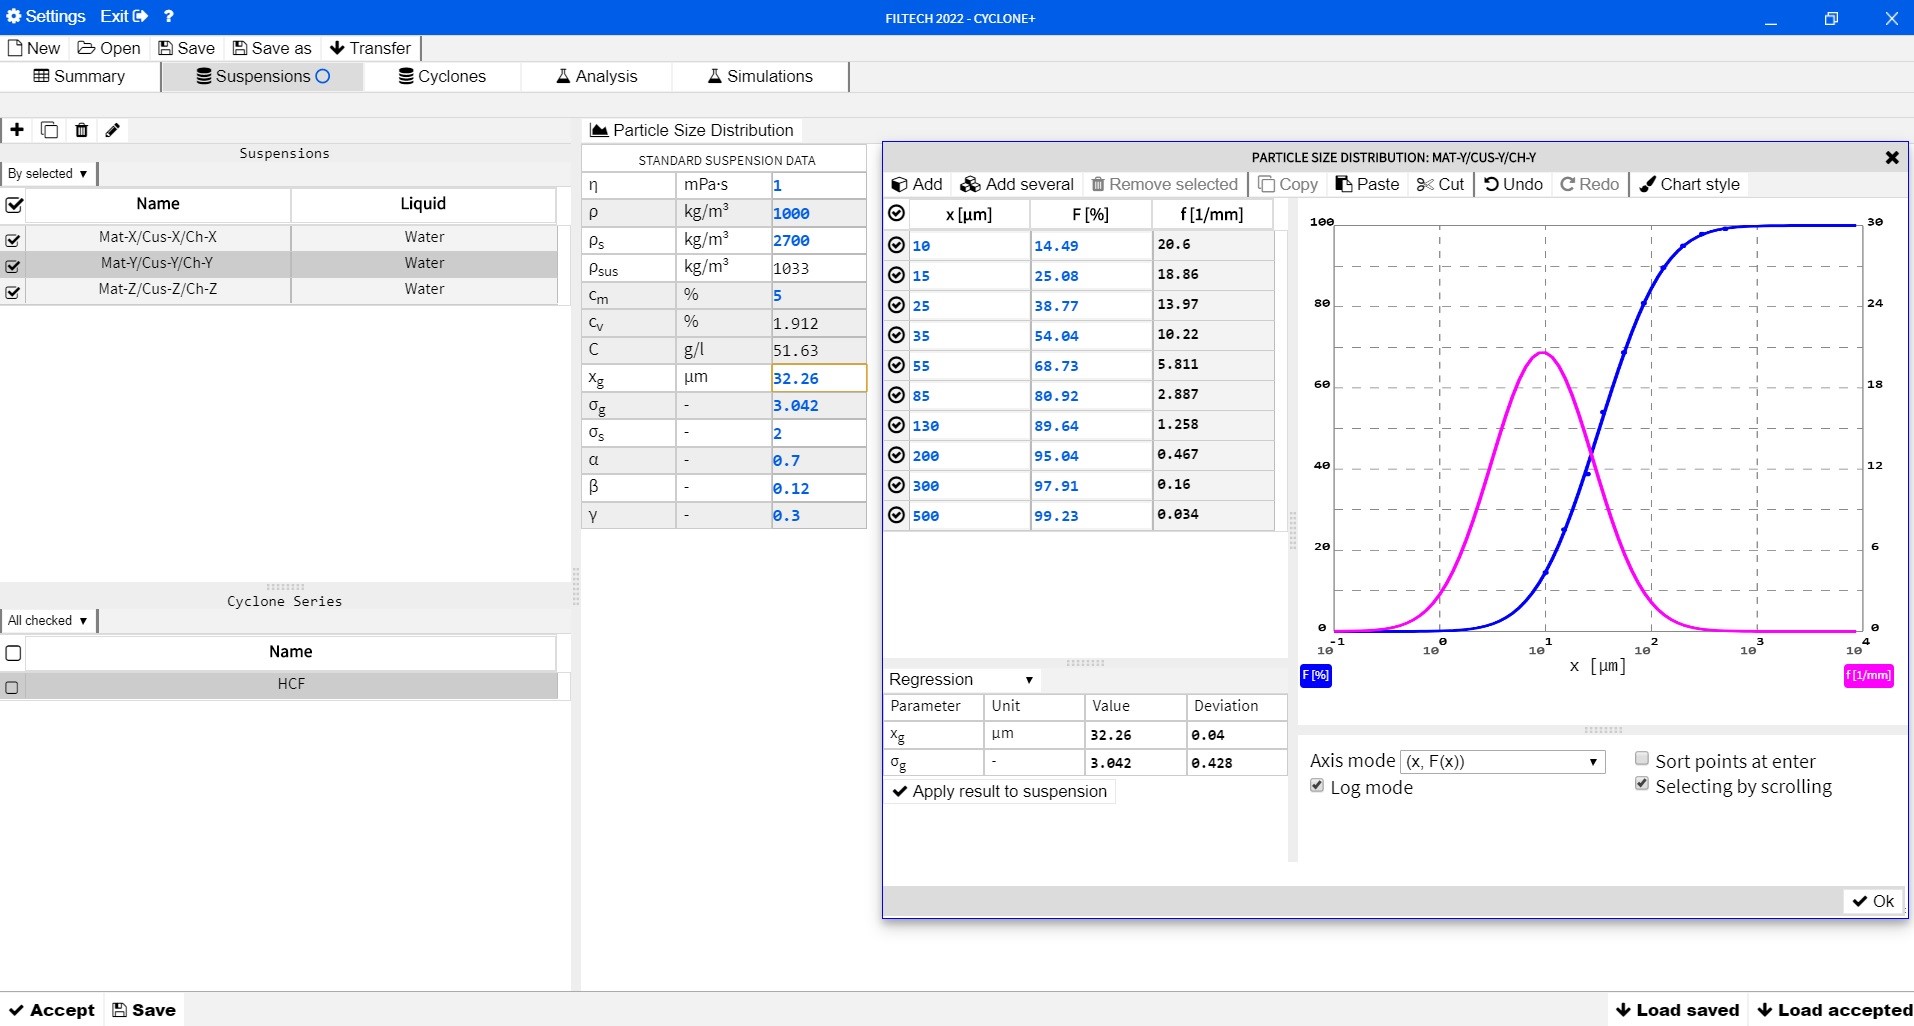Undo the last change

point(1514,184)
